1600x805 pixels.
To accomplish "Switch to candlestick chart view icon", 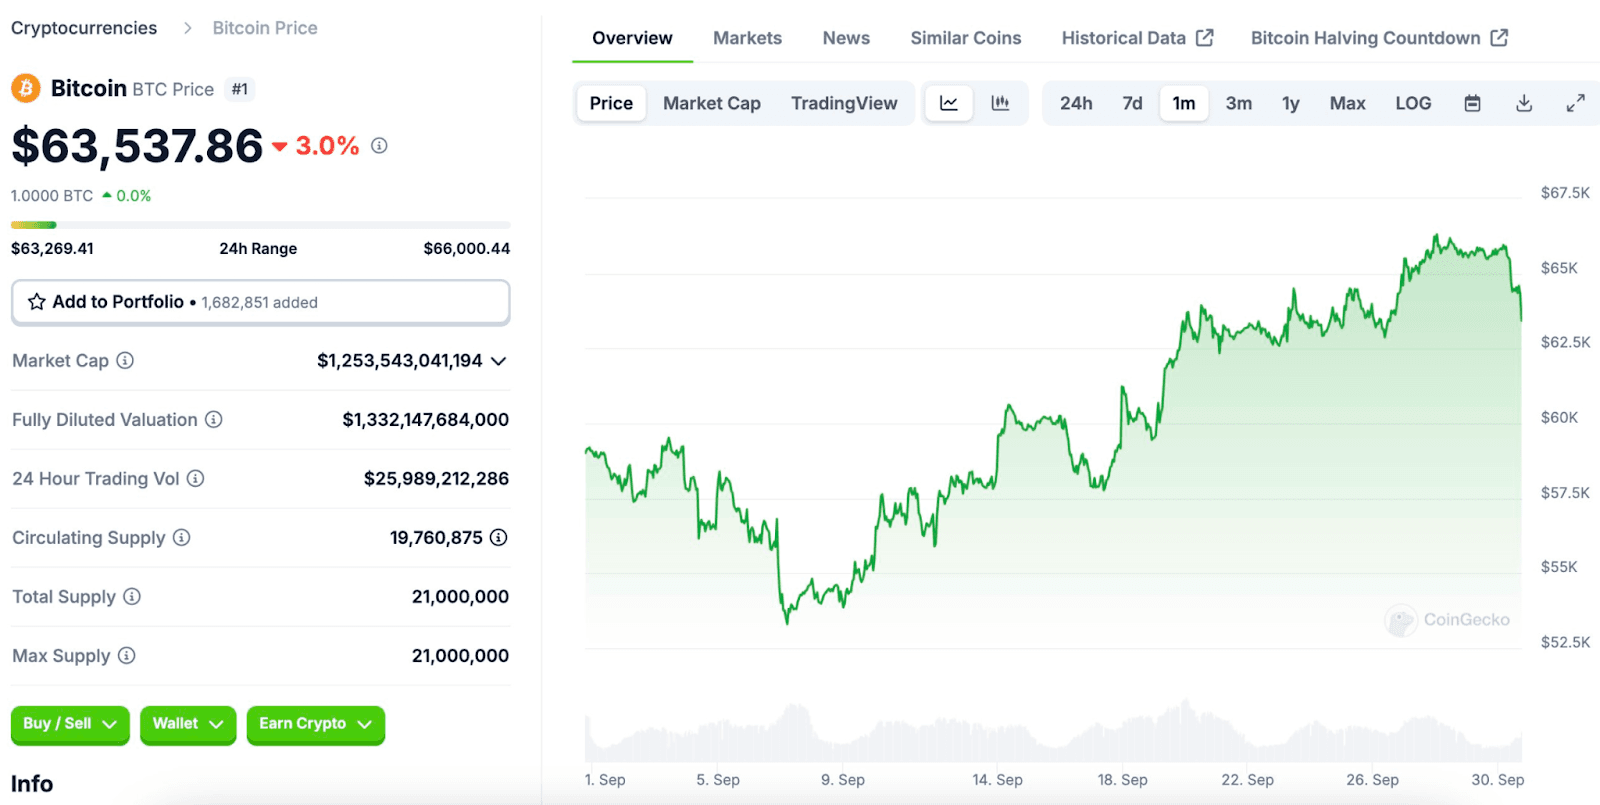I will click(x=1000, y=103).
